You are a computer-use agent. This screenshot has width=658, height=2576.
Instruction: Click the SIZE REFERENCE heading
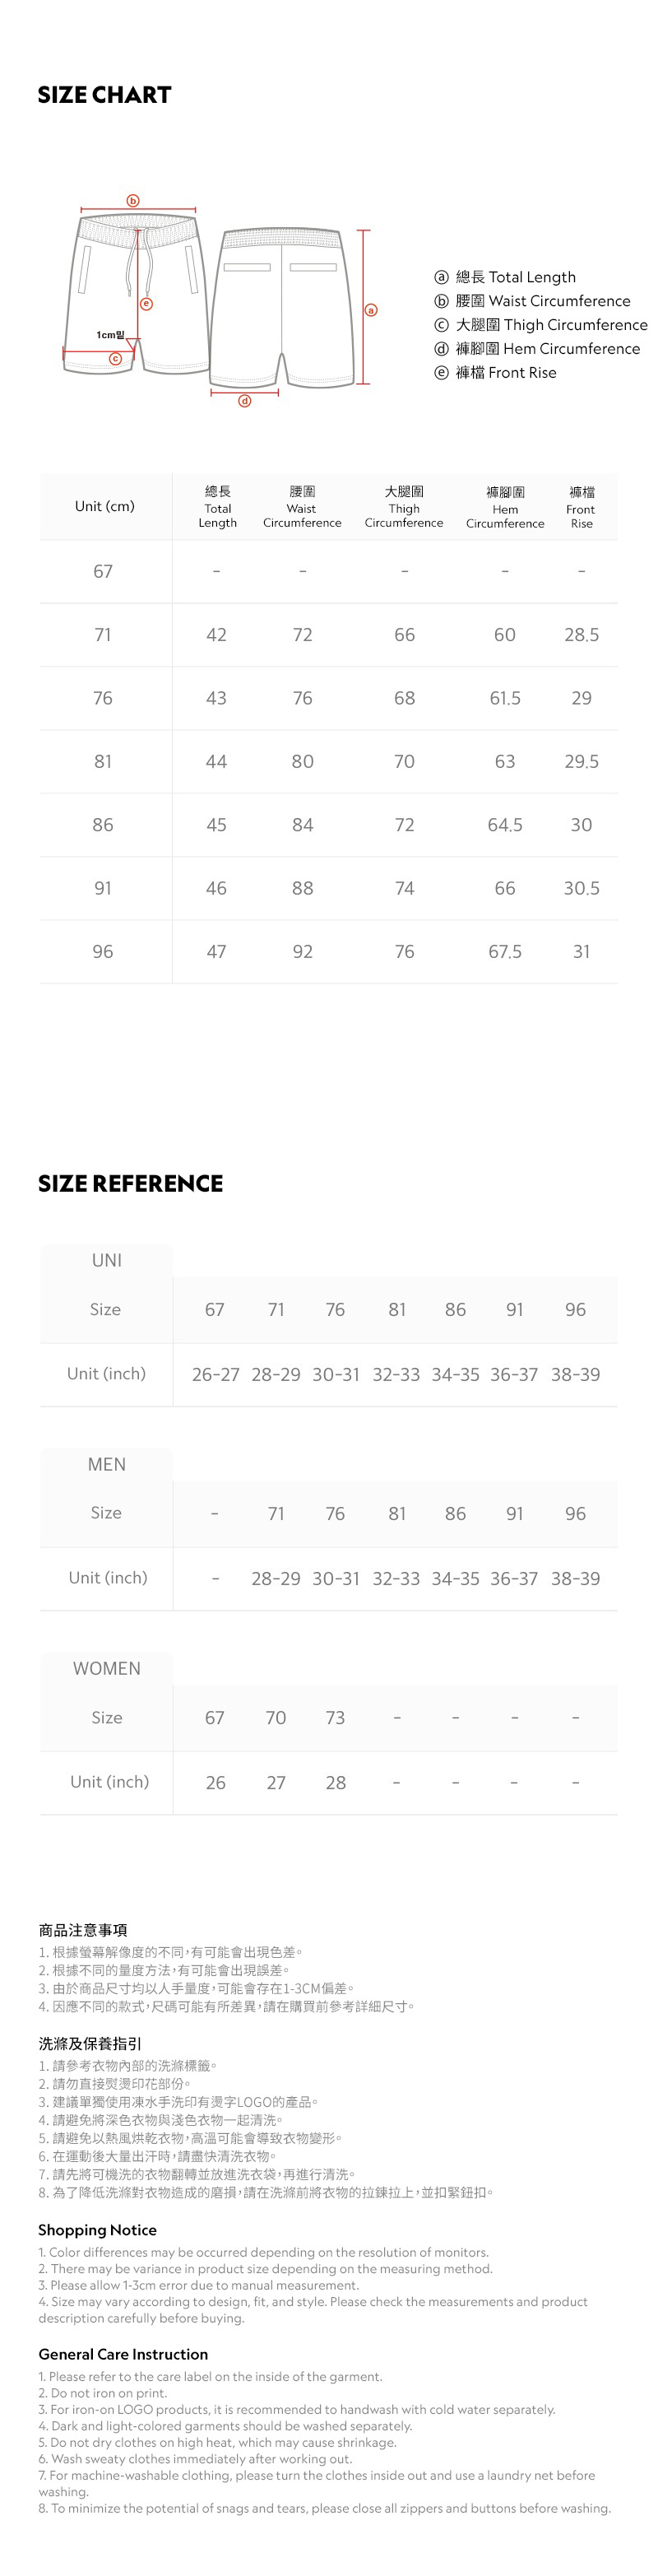130,1184
